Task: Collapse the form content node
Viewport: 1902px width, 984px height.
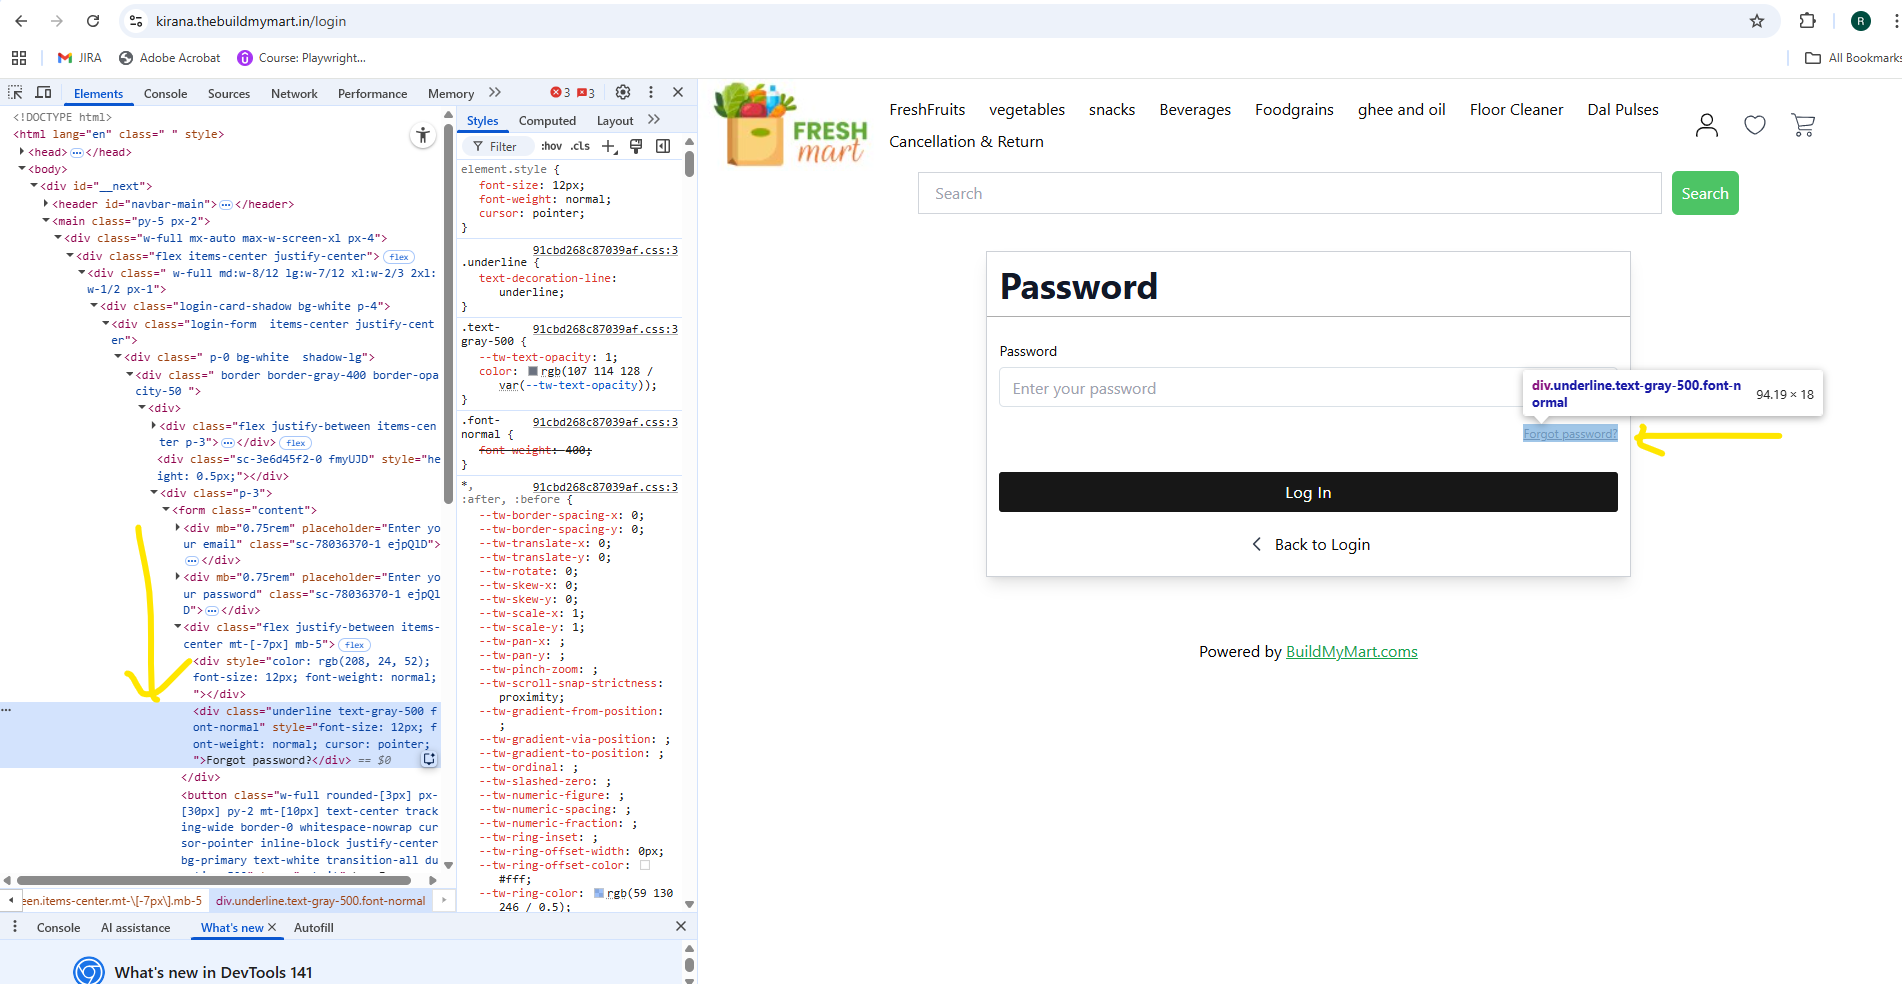Action: pyautogui.click(x=166, y=510)
